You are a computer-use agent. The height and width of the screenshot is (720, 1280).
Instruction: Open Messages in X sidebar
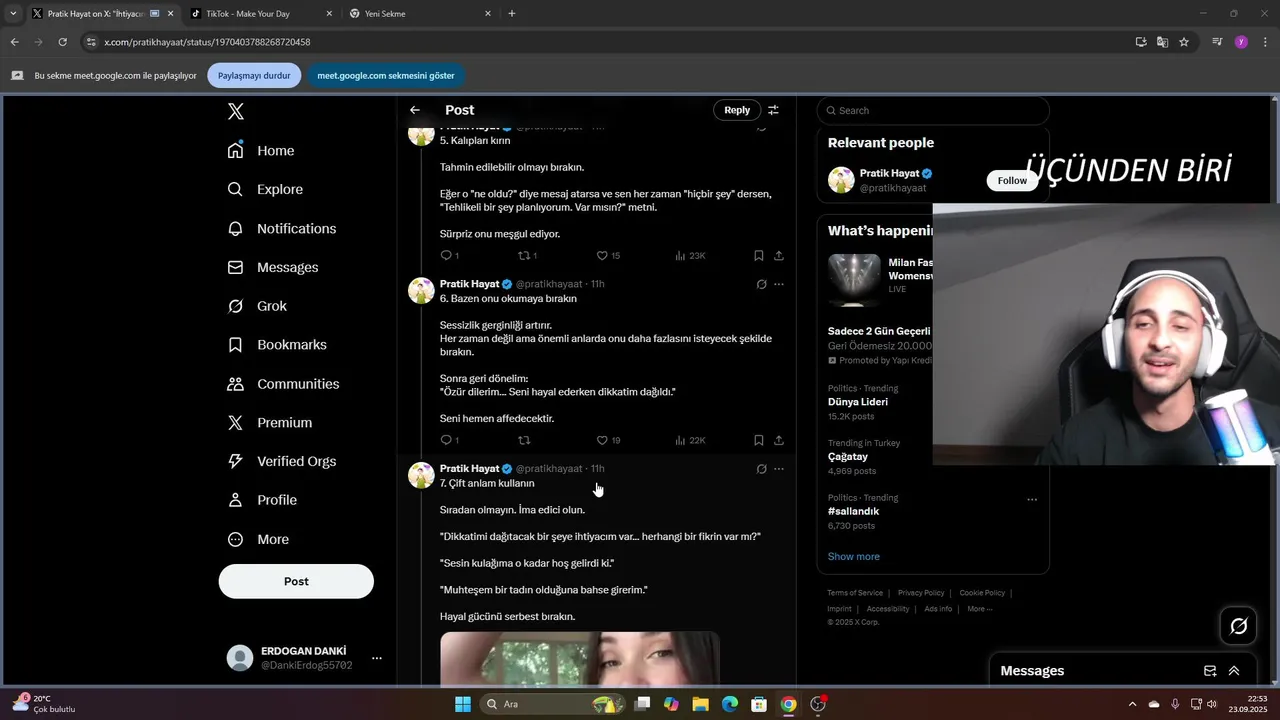273,267
